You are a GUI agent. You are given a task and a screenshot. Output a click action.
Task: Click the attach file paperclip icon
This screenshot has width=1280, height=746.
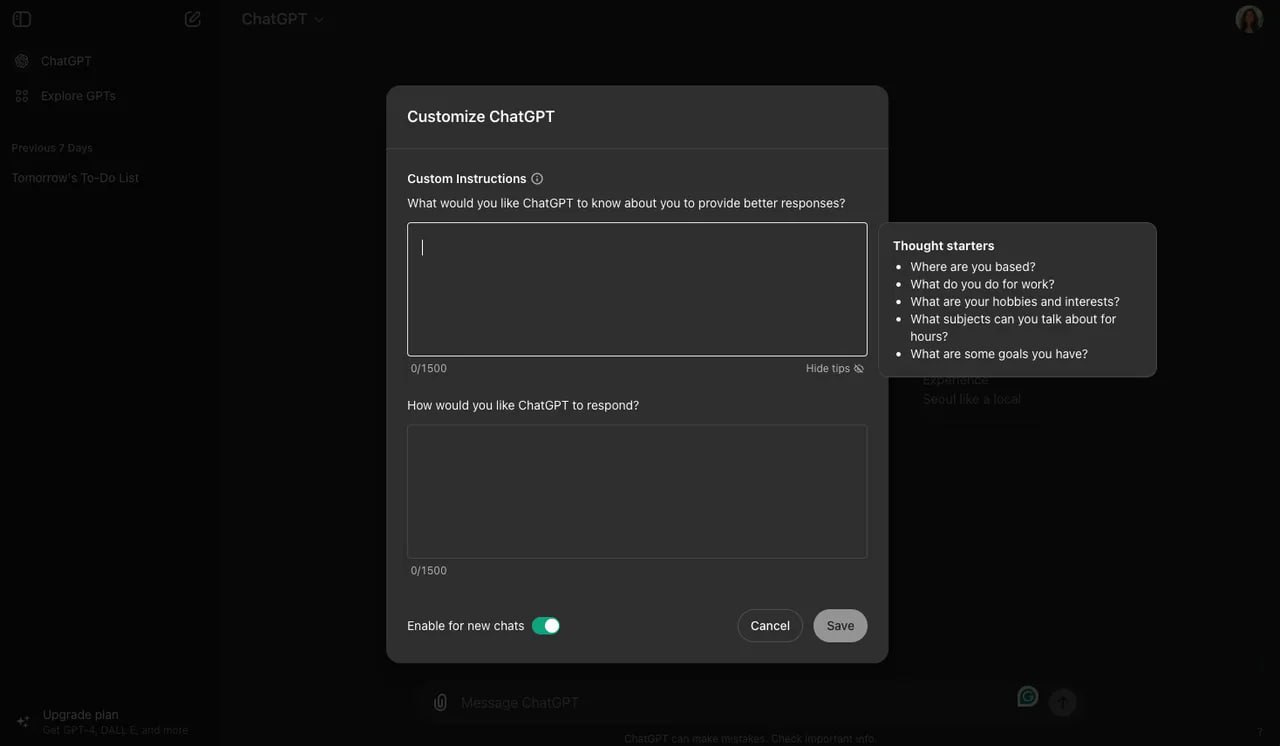click(x=440, y=702)
